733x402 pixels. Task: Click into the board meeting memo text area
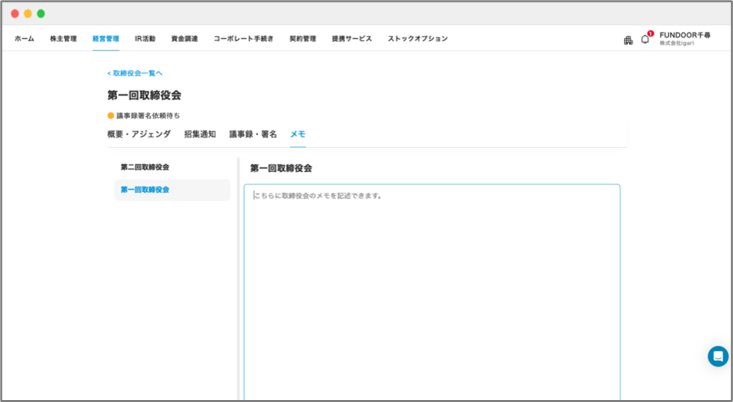coord(431,290)
